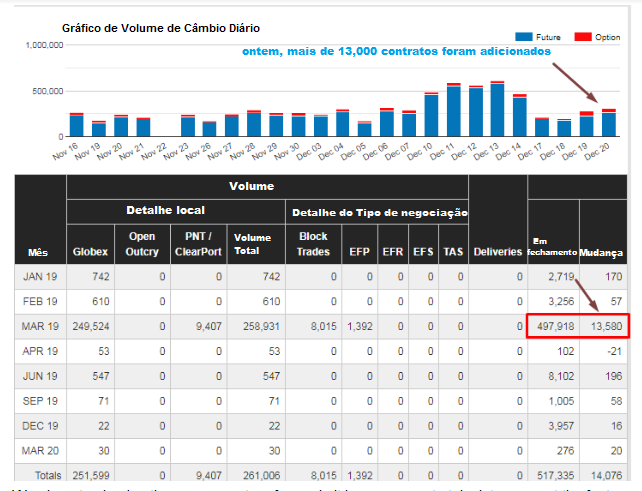Select the Dec 20 bar in chart

coord(608,123)
